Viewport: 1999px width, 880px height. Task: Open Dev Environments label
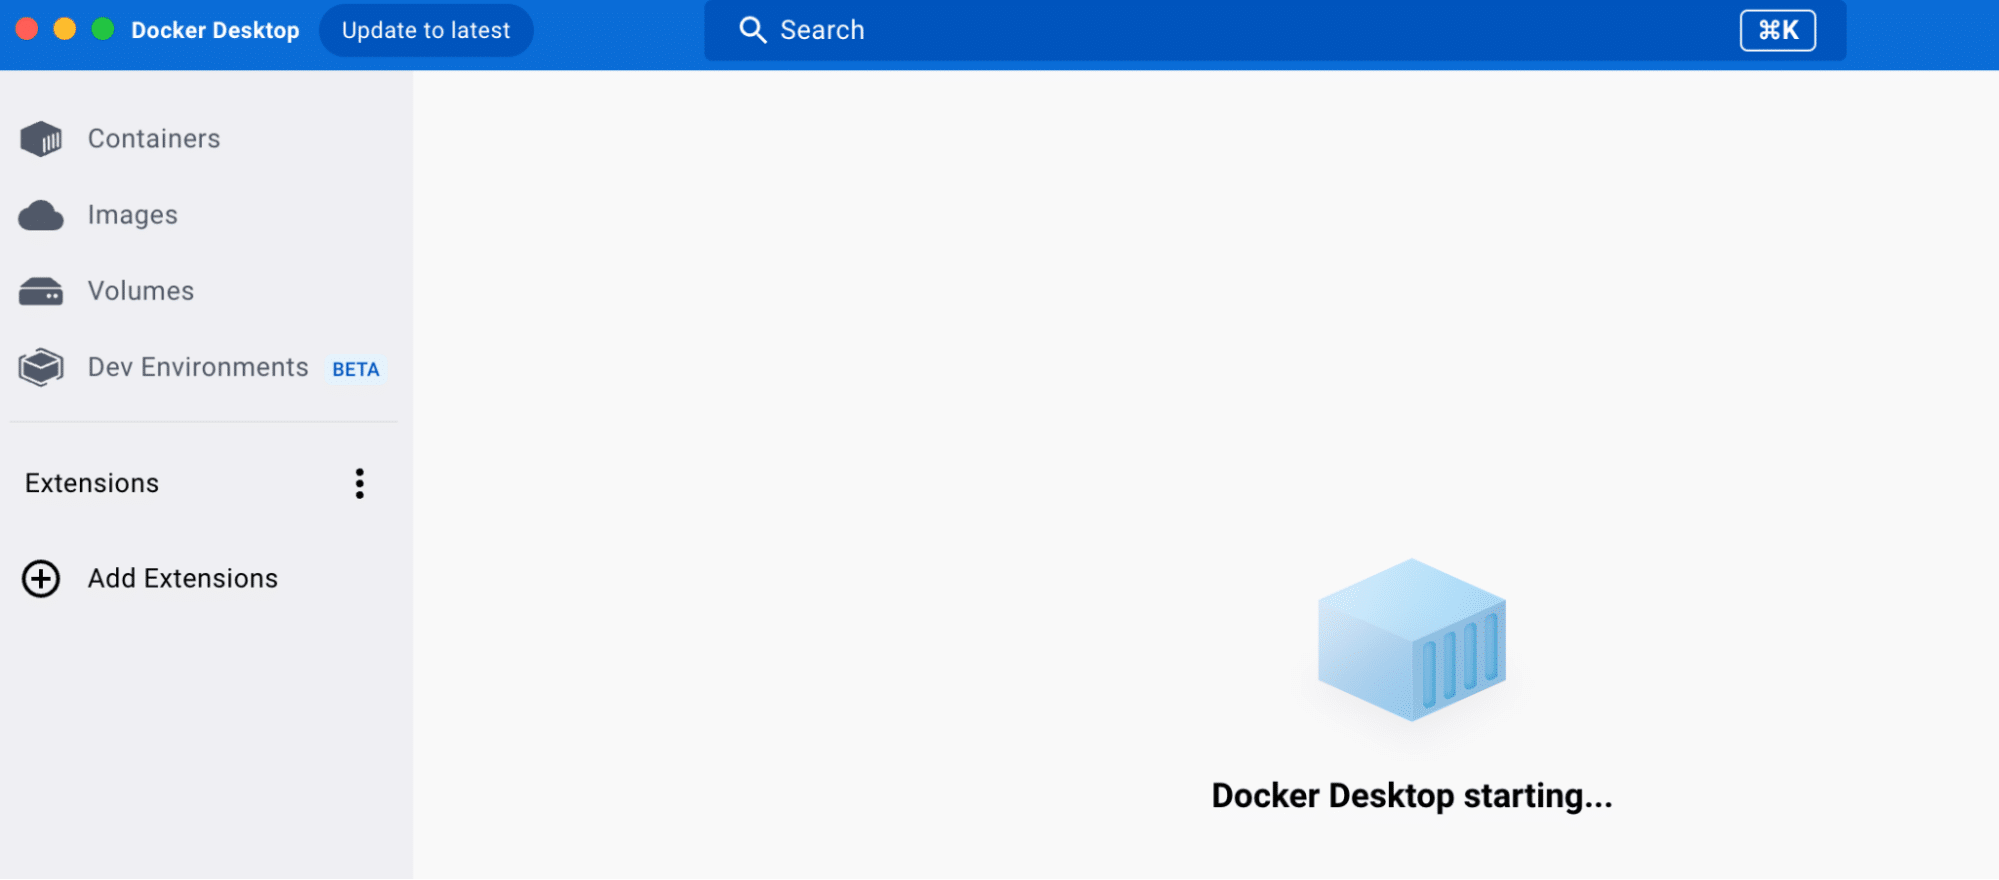[198, 367]
